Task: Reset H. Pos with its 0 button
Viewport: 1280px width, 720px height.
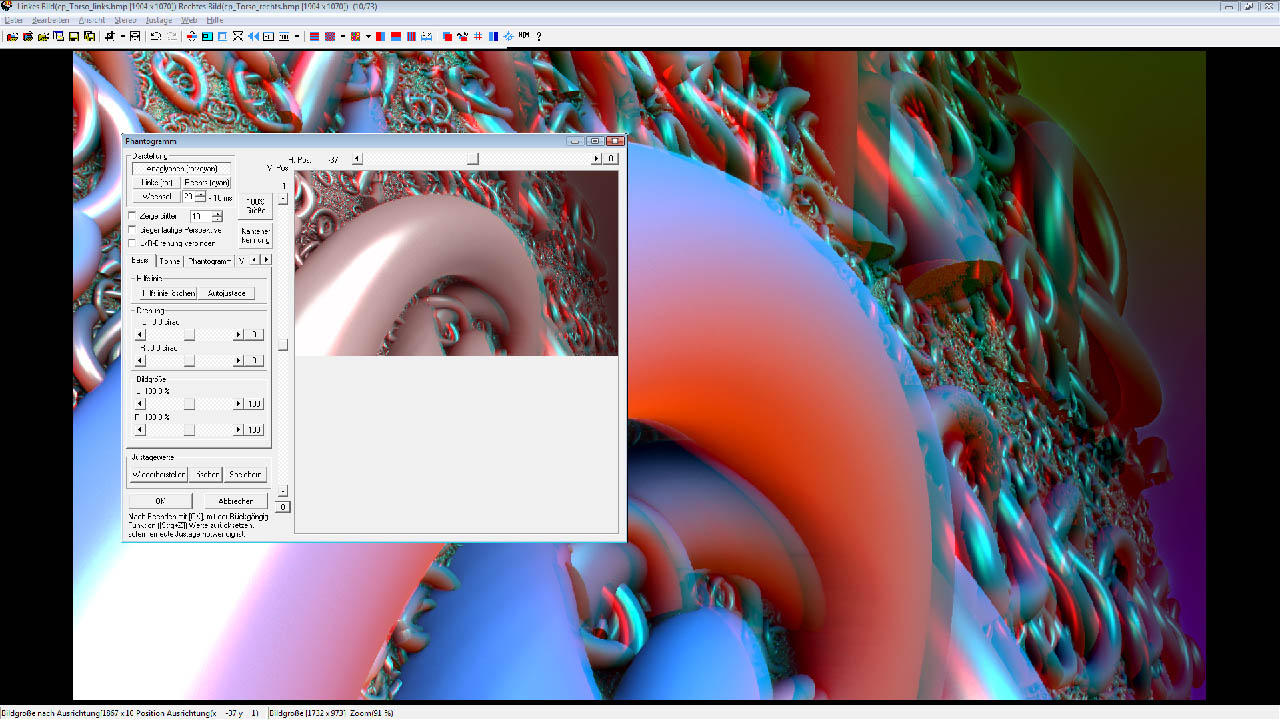Action: point(612,158)
